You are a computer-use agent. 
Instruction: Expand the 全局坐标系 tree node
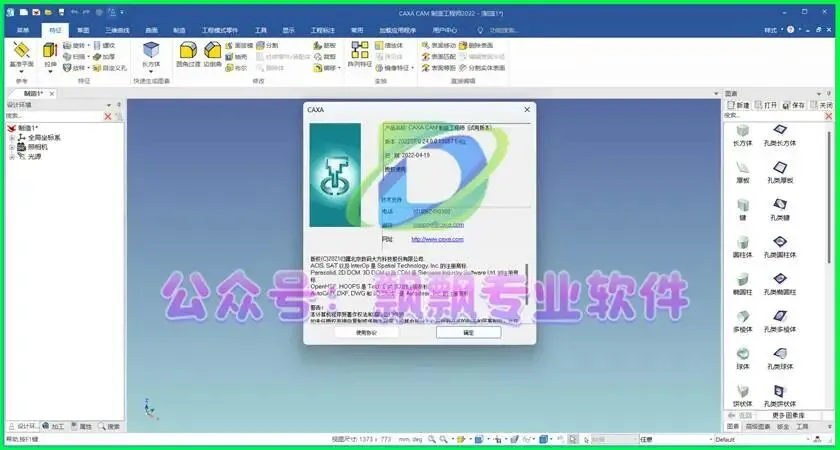click(x=12, y=138)
